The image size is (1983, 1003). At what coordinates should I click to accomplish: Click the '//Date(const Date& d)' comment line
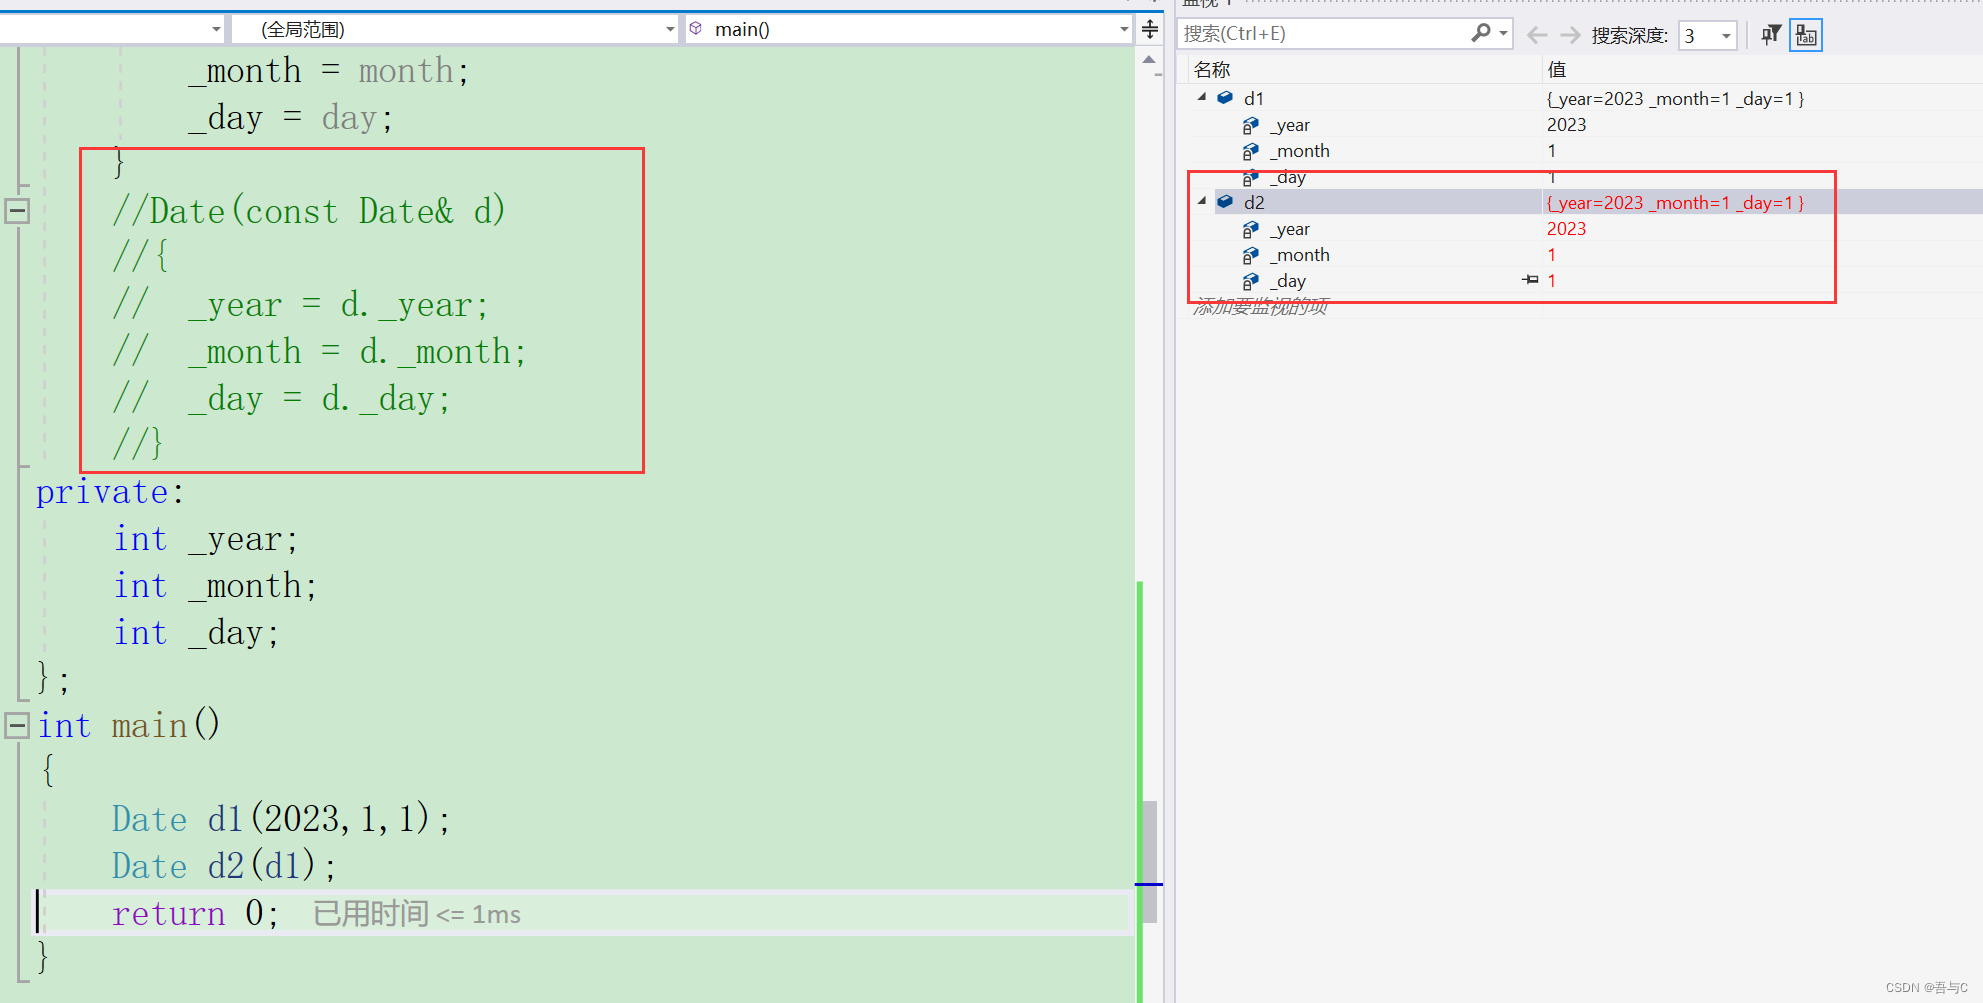pos(309,211)
